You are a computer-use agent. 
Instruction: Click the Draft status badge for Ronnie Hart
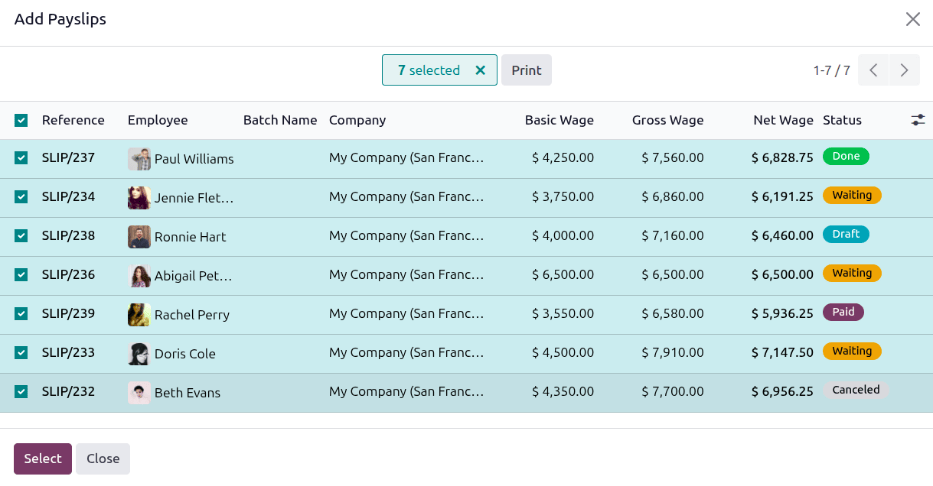[845, 234]
